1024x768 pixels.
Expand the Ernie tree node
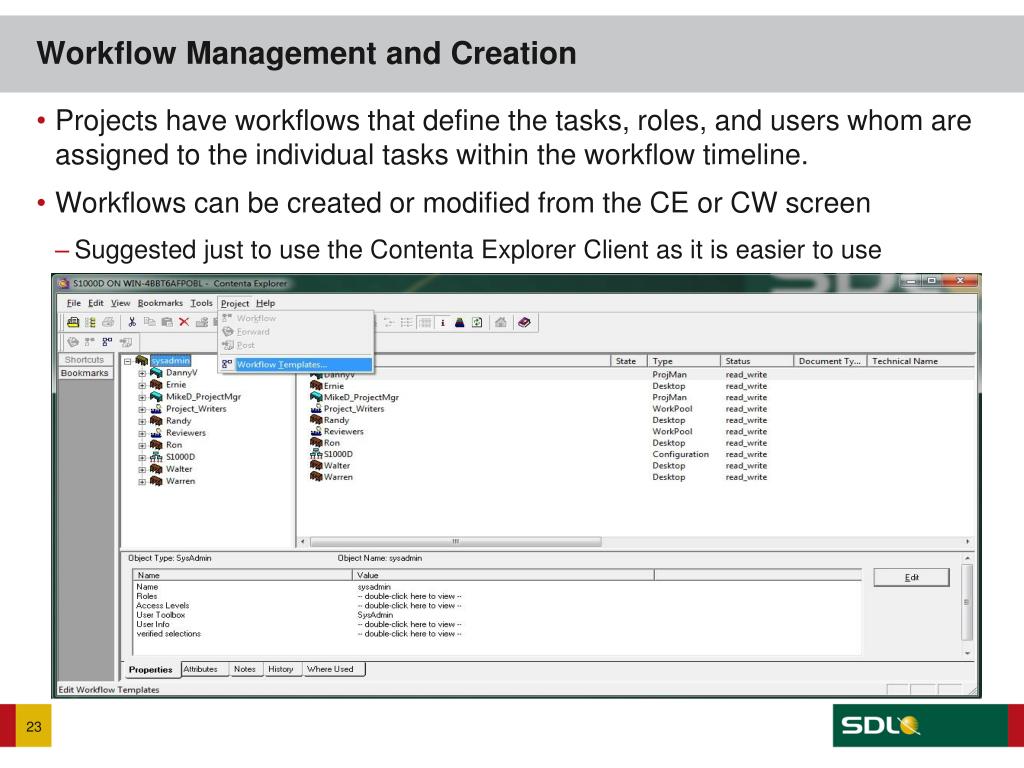tap(142, 385)
